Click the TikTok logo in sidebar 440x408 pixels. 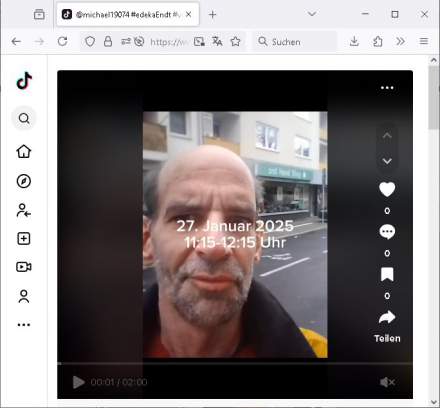pyautogui.click(x=24, y=81)
